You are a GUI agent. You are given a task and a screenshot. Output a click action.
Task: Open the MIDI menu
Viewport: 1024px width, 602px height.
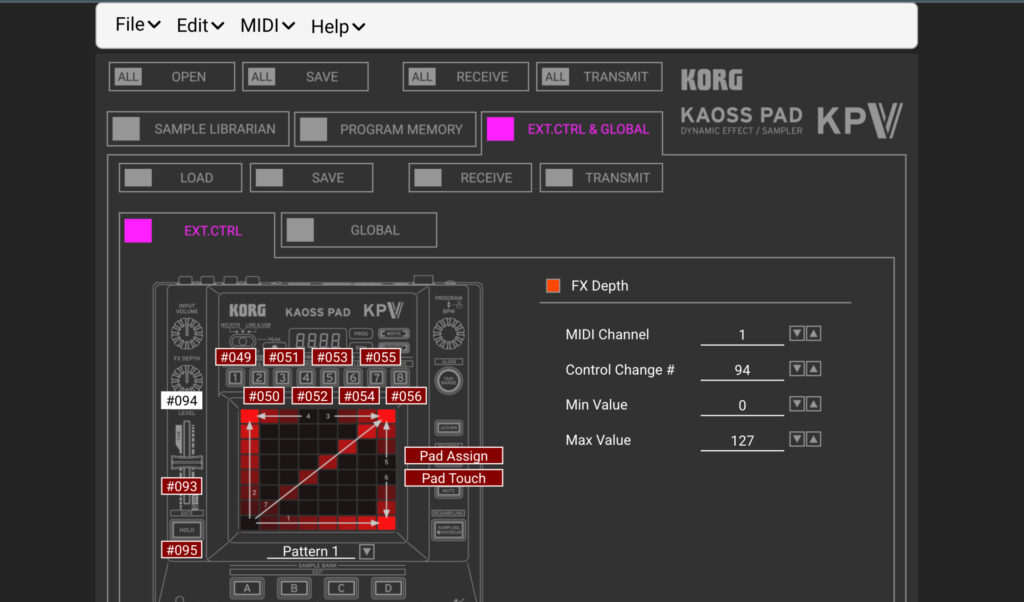pyautogui.click(x=266, y=26)
